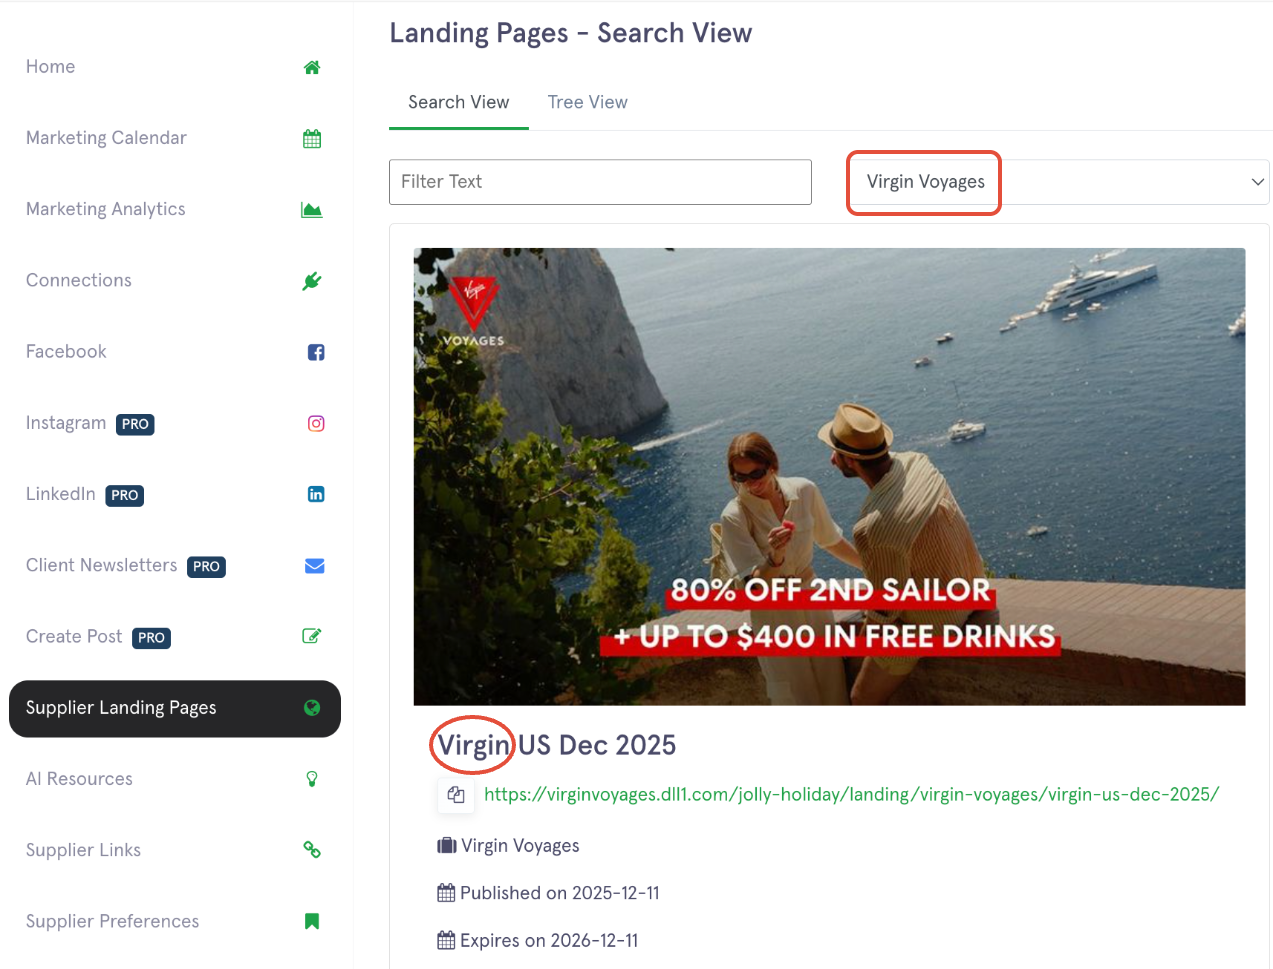This screenshot has width=1273, height=969.
Task: Click the Virgin US Dec 2025 title
Action: point(557,745)
